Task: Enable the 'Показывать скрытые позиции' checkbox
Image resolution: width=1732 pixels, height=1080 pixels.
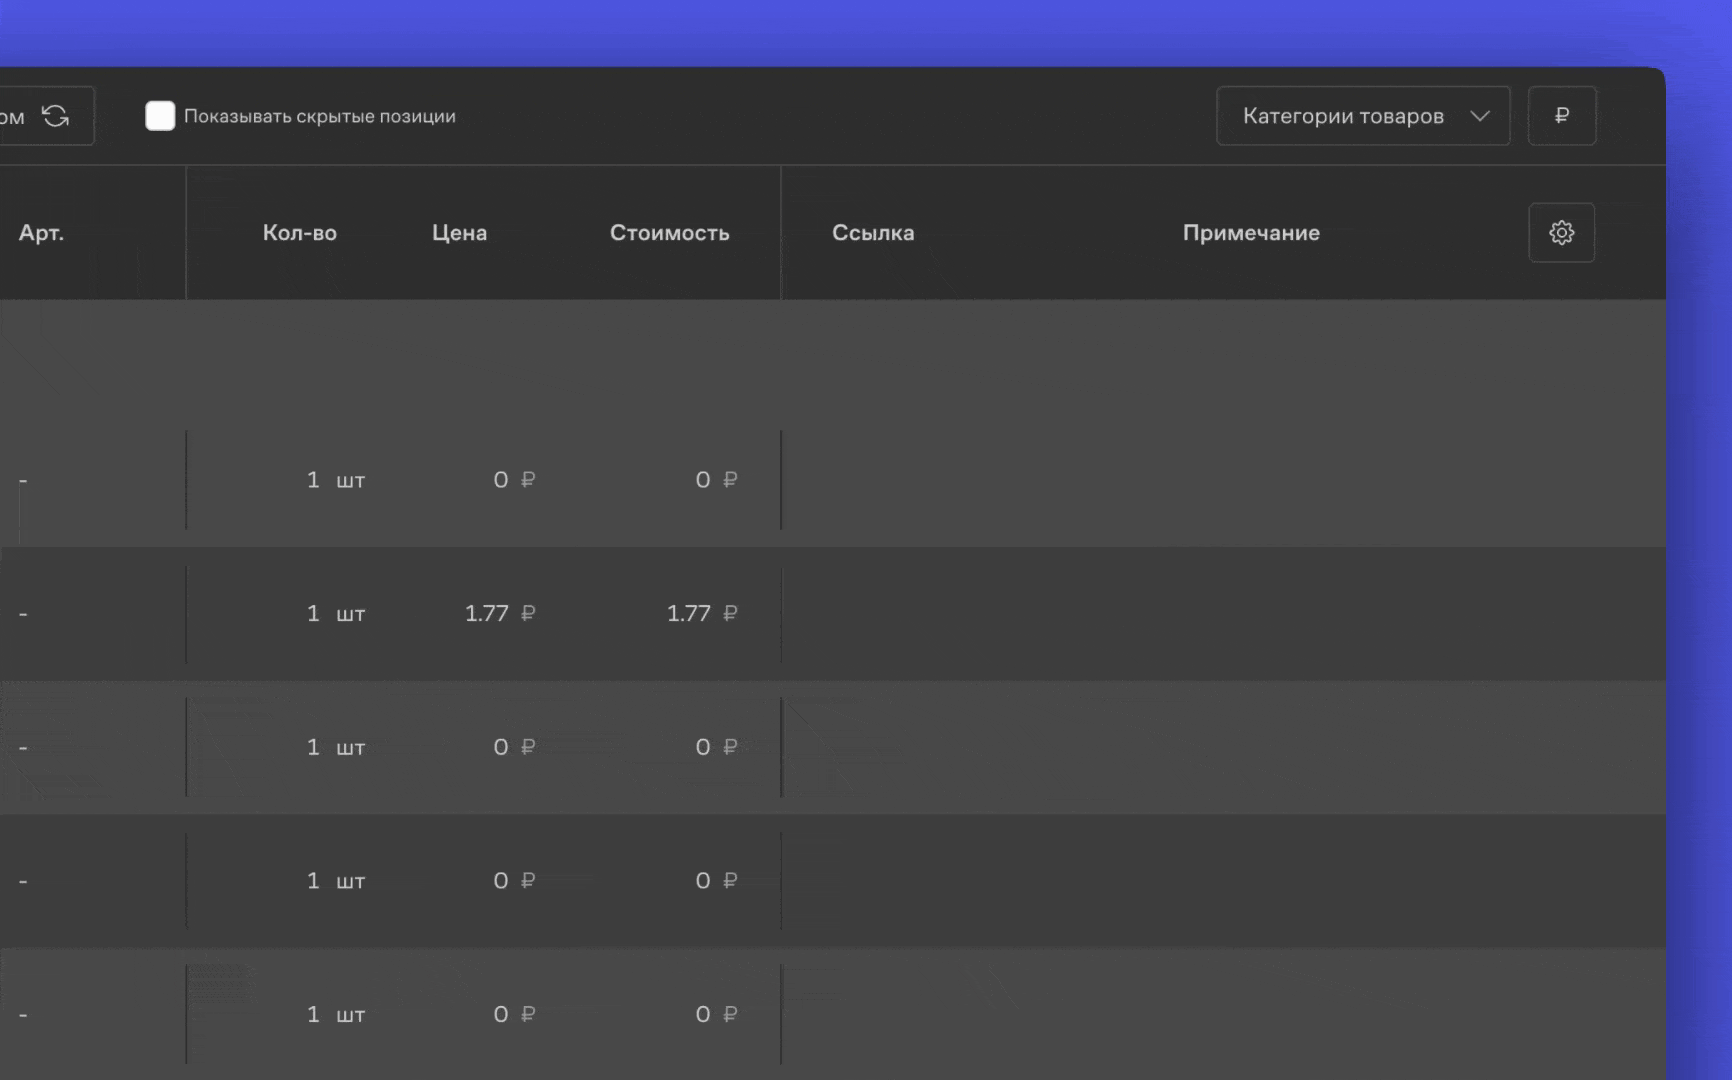Action: click(x=160, y=116)
